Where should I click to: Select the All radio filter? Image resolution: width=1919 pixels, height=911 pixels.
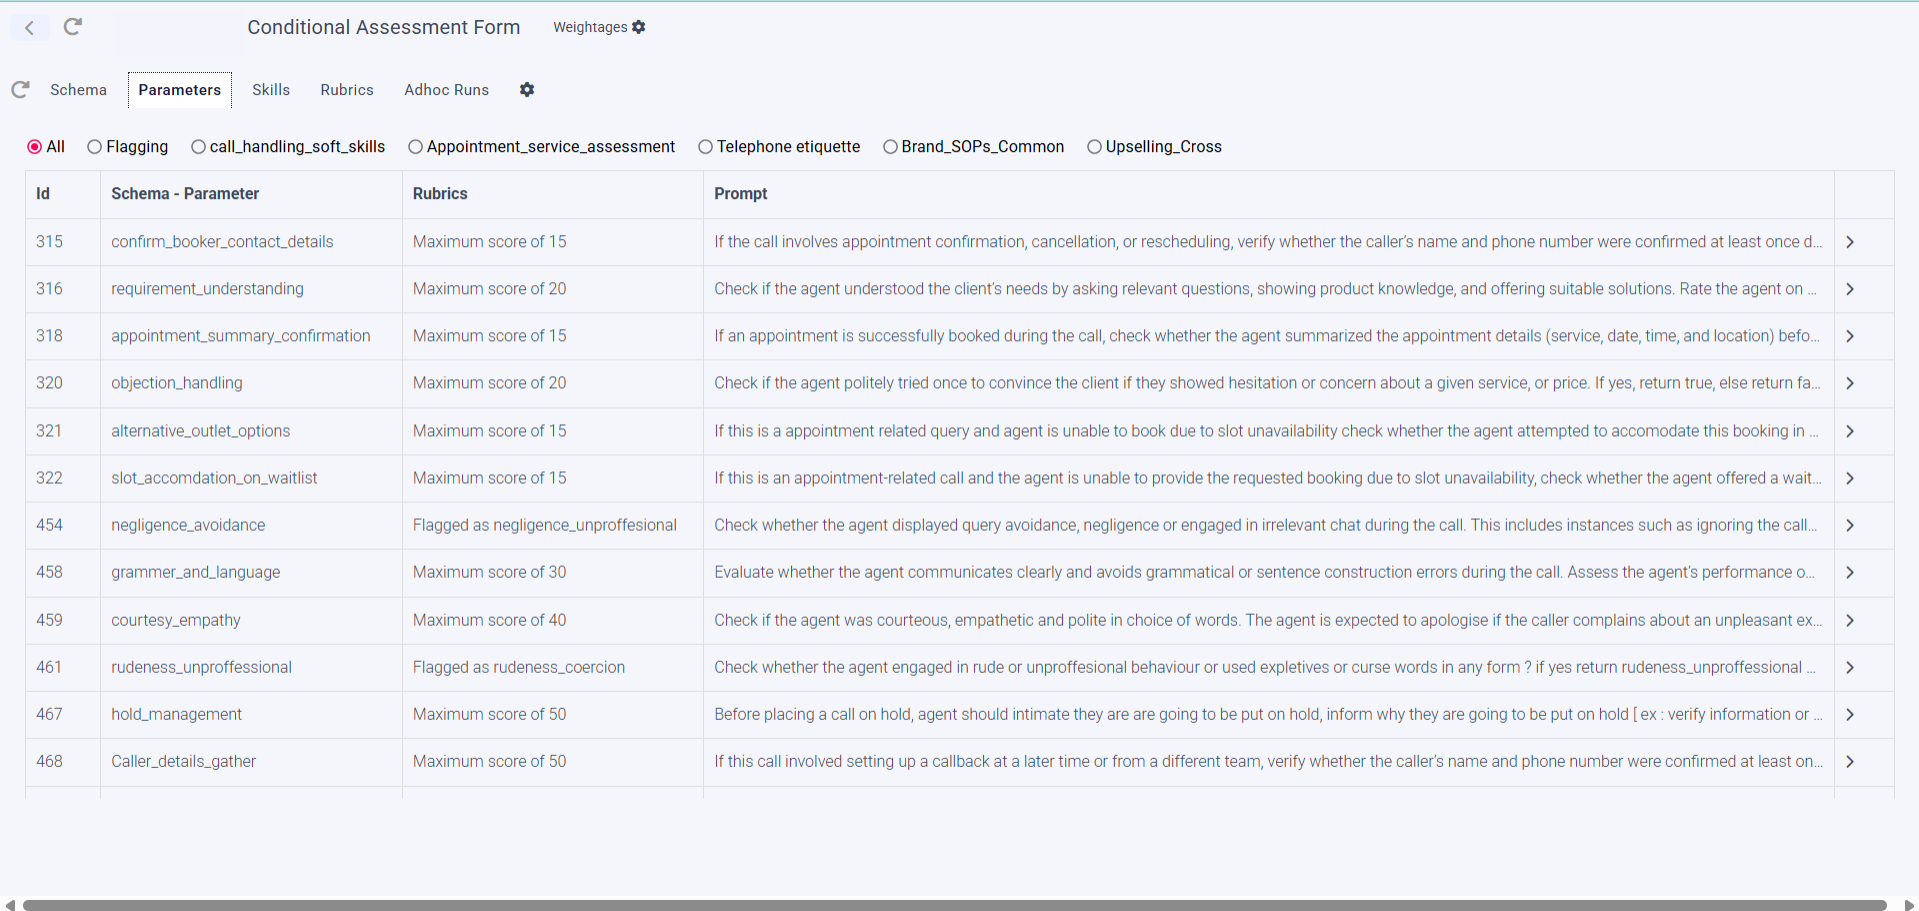(x=35, y=147)
